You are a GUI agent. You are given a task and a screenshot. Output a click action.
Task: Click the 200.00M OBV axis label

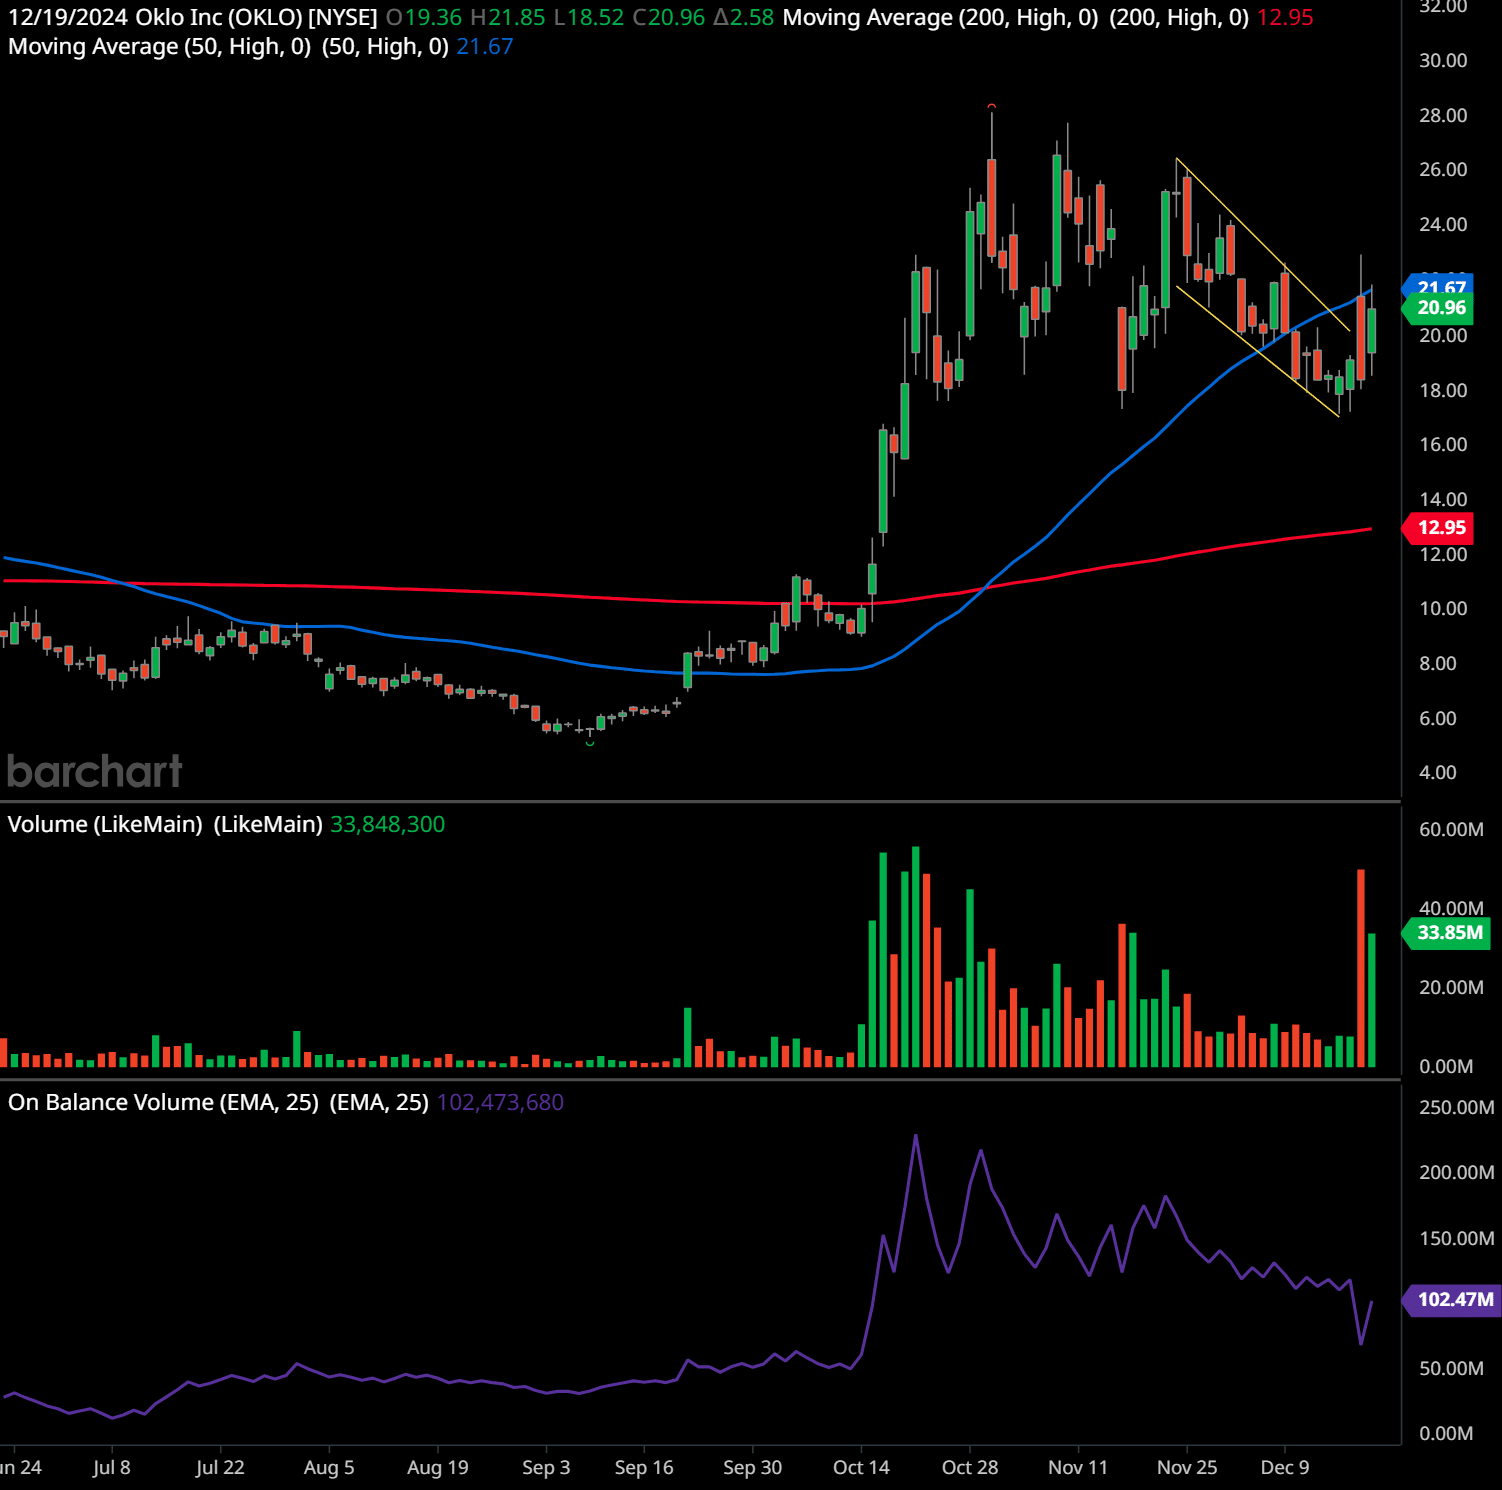coord(1457,1173)
